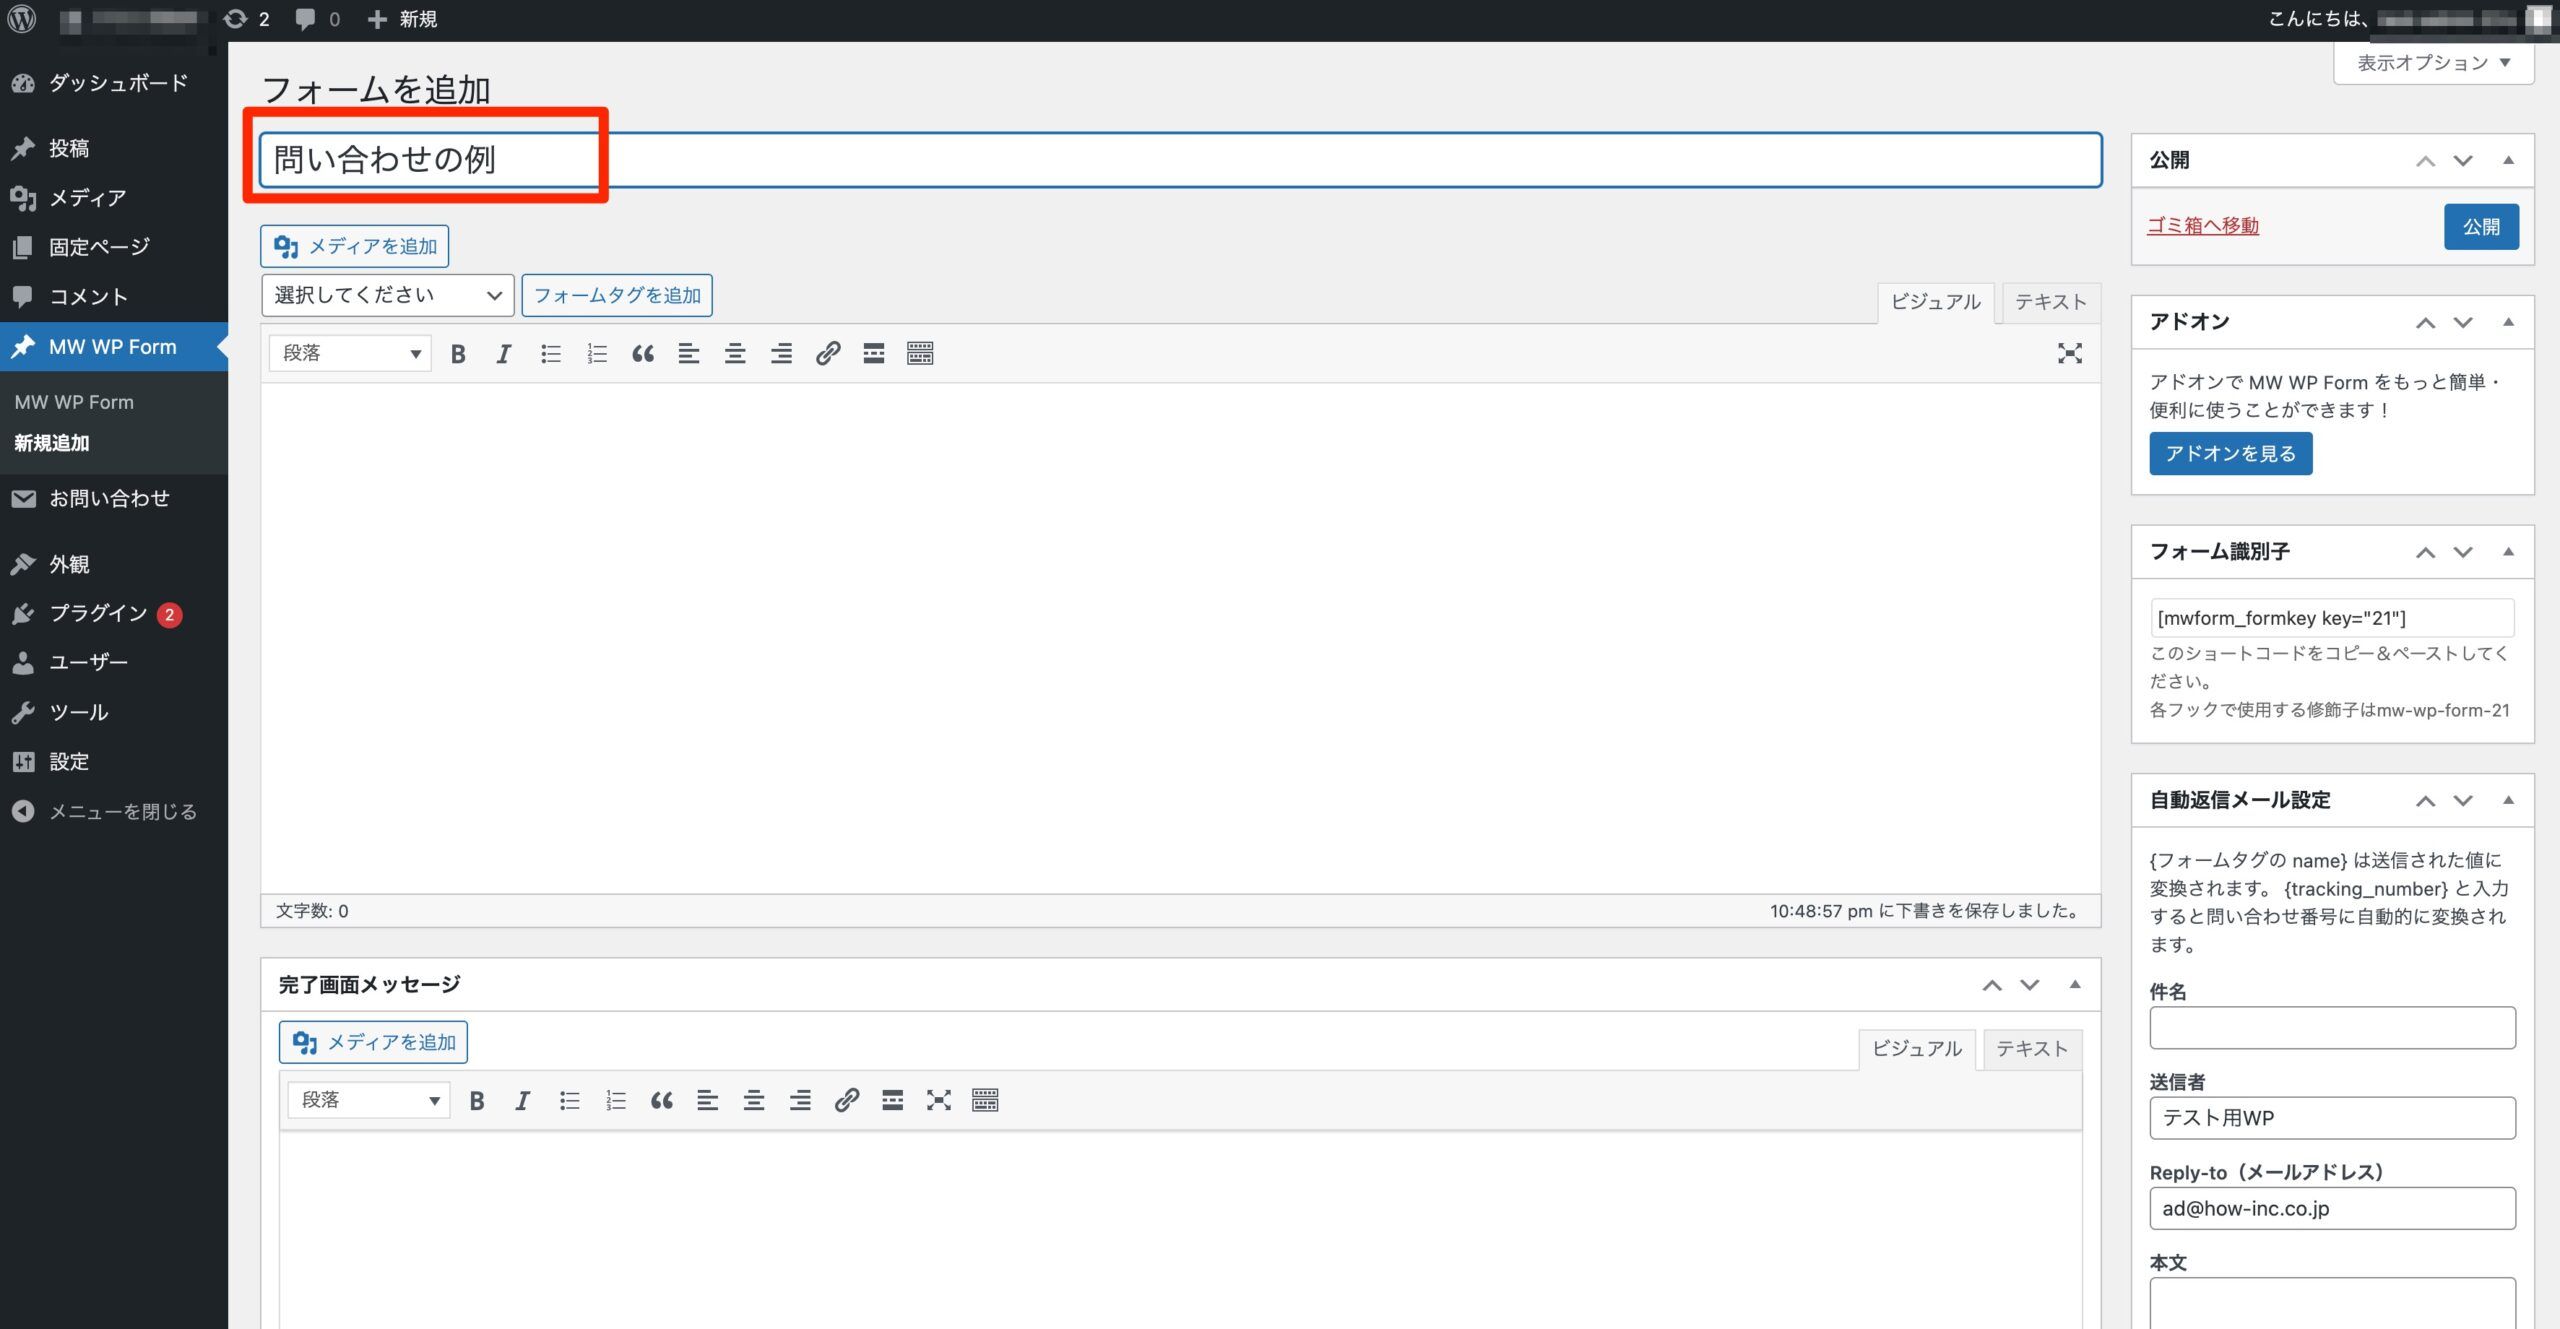Toggle Italic in the main form editor toolbar
The height and width of the screenshot is (1329, 2560).
[504, 353]
